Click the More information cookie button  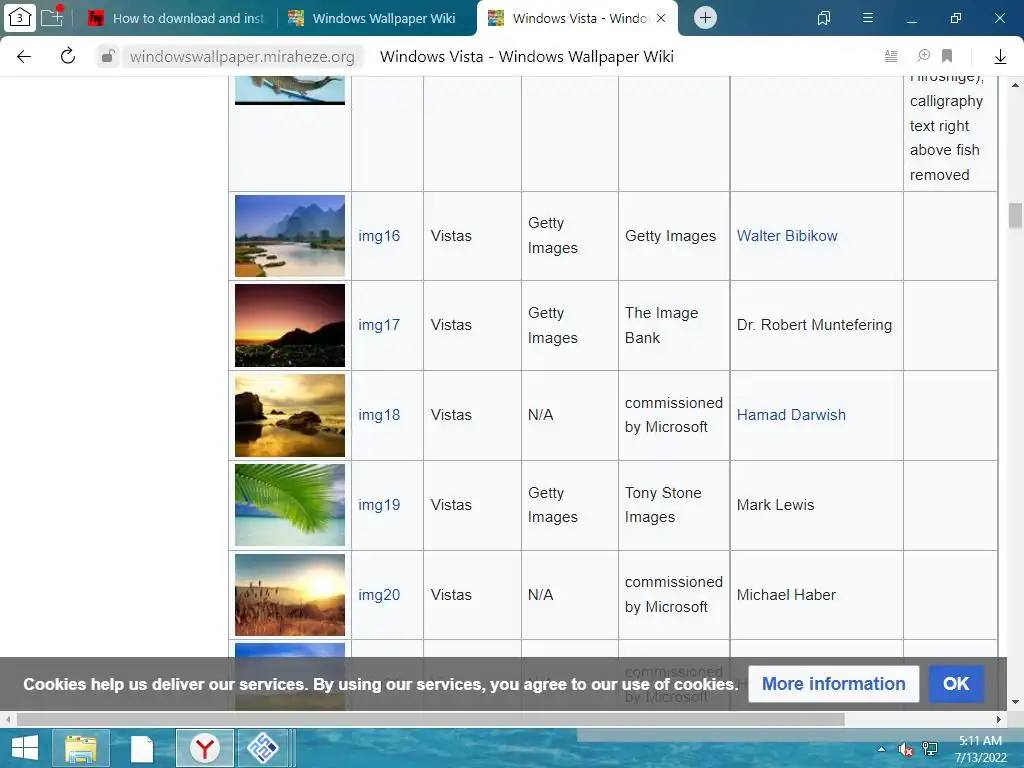833,684
